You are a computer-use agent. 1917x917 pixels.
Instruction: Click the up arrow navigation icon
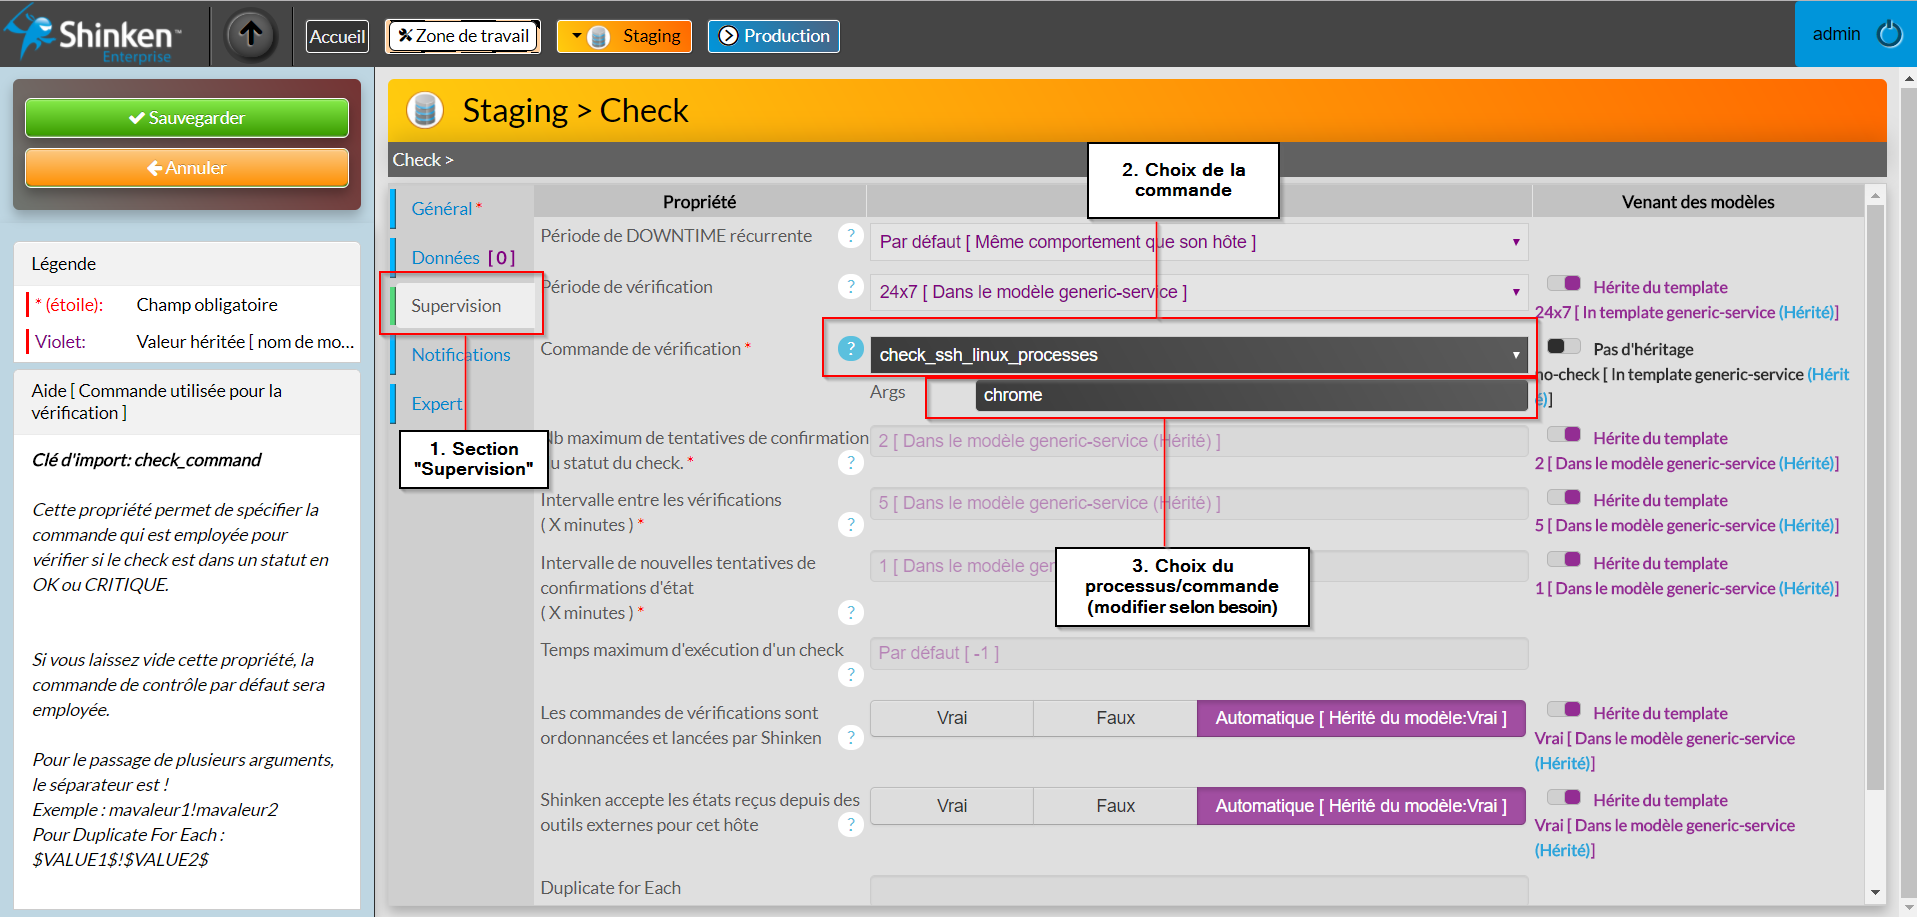pyautogui.click(x=251, y=35)
